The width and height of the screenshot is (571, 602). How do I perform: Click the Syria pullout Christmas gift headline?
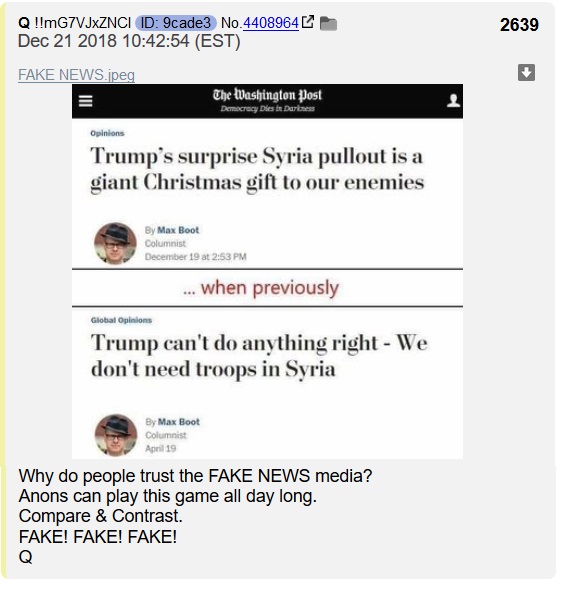tap(257, 169)
